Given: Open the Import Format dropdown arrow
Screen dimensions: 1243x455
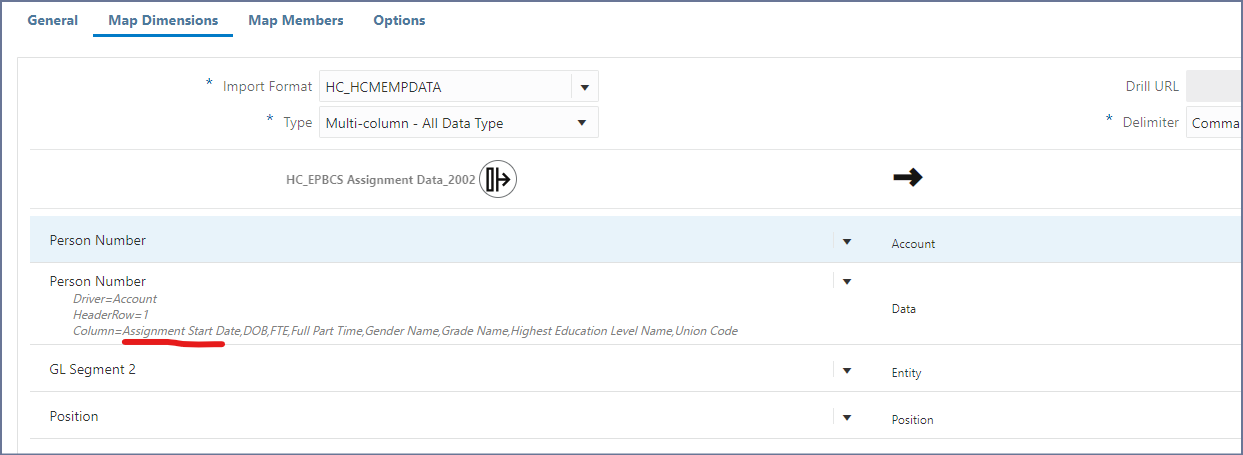Looking at the screenshot, I should coord(585,87).
